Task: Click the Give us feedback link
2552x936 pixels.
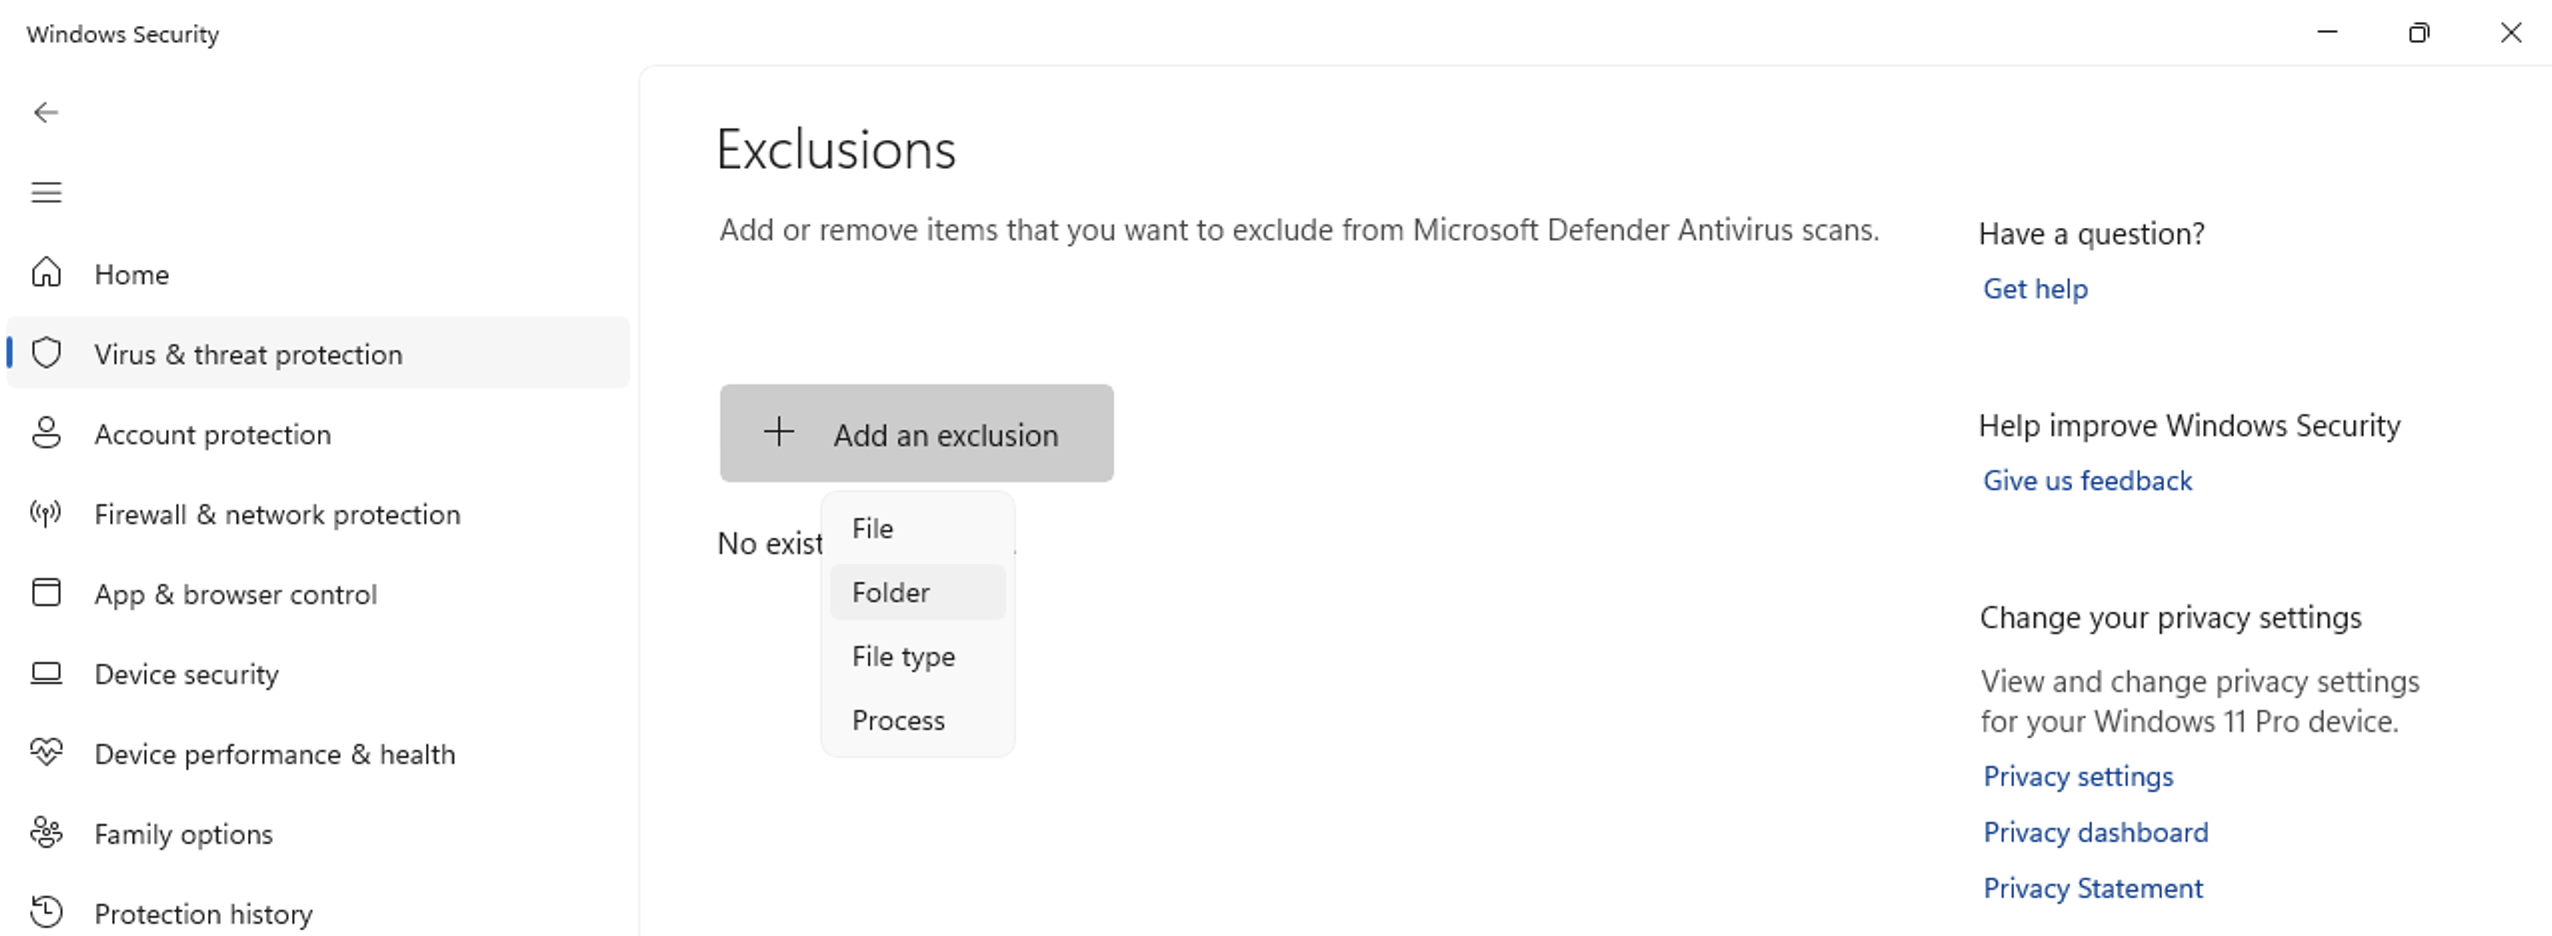Action: (2087, 481)
